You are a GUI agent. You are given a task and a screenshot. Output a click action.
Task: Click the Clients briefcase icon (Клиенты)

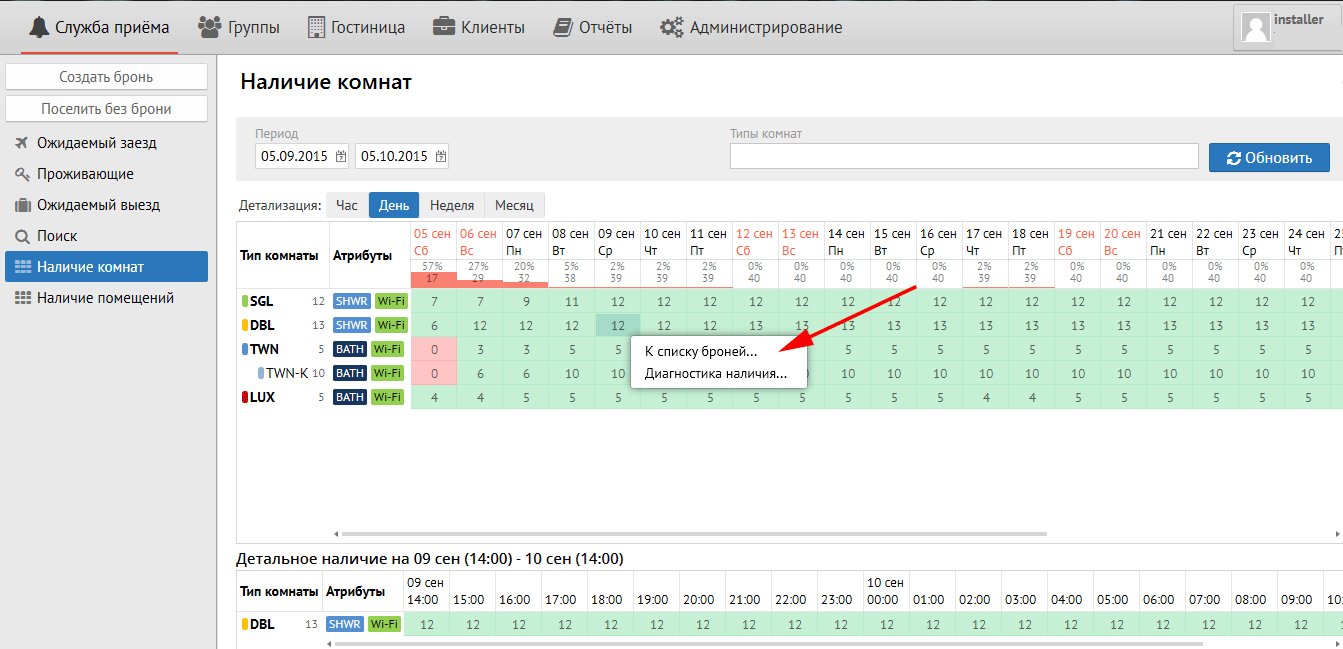click(x=444, y=27)
